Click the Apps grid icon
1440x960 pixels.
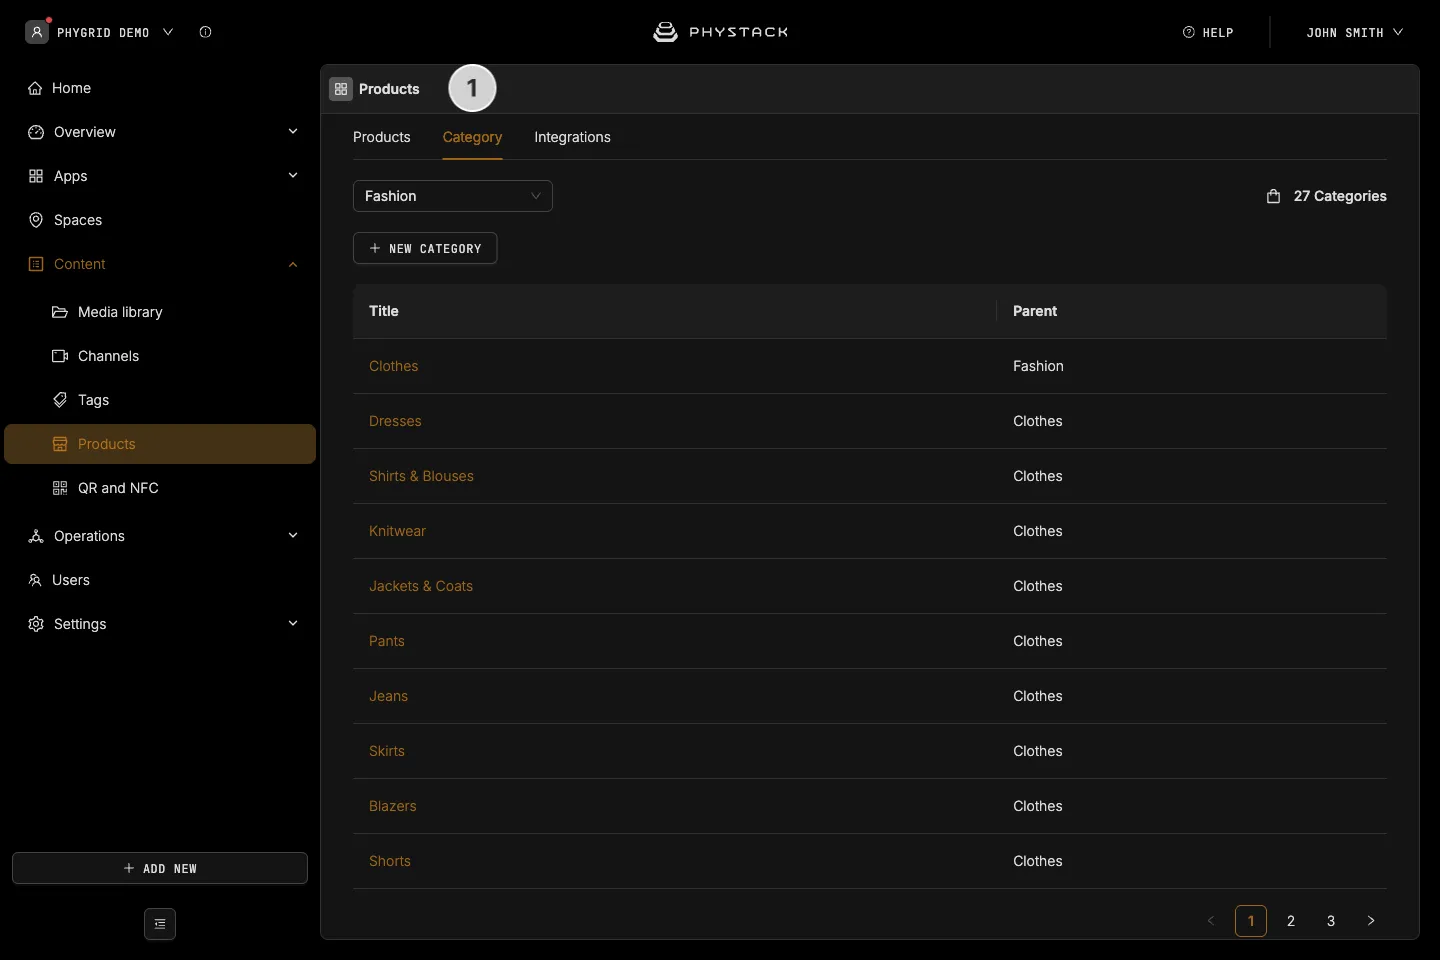(36, 176)
